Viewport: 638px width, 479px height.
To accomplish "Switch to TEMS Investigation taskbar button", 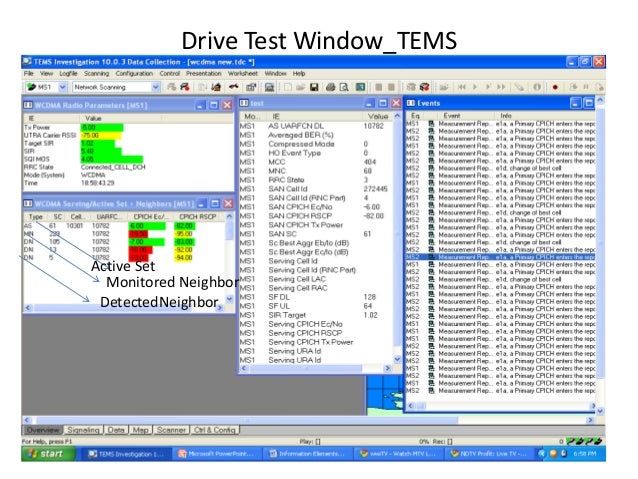I will click(126, 453).
